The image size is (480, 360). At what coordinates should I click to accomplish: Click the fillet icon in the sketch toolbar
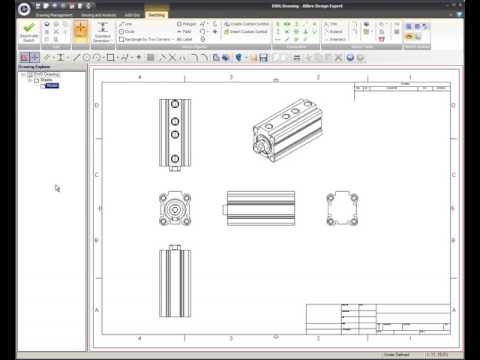coord(195,58)
